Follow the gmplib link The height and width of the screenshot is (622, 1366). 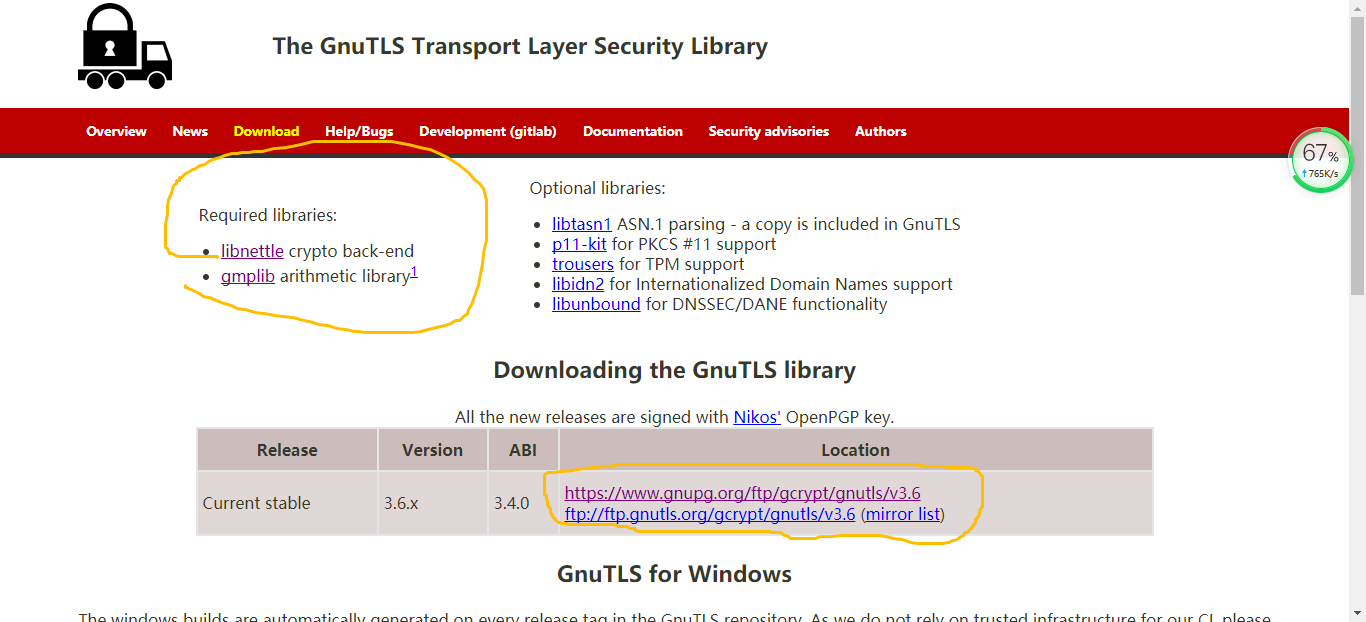[x=248, y=276]
